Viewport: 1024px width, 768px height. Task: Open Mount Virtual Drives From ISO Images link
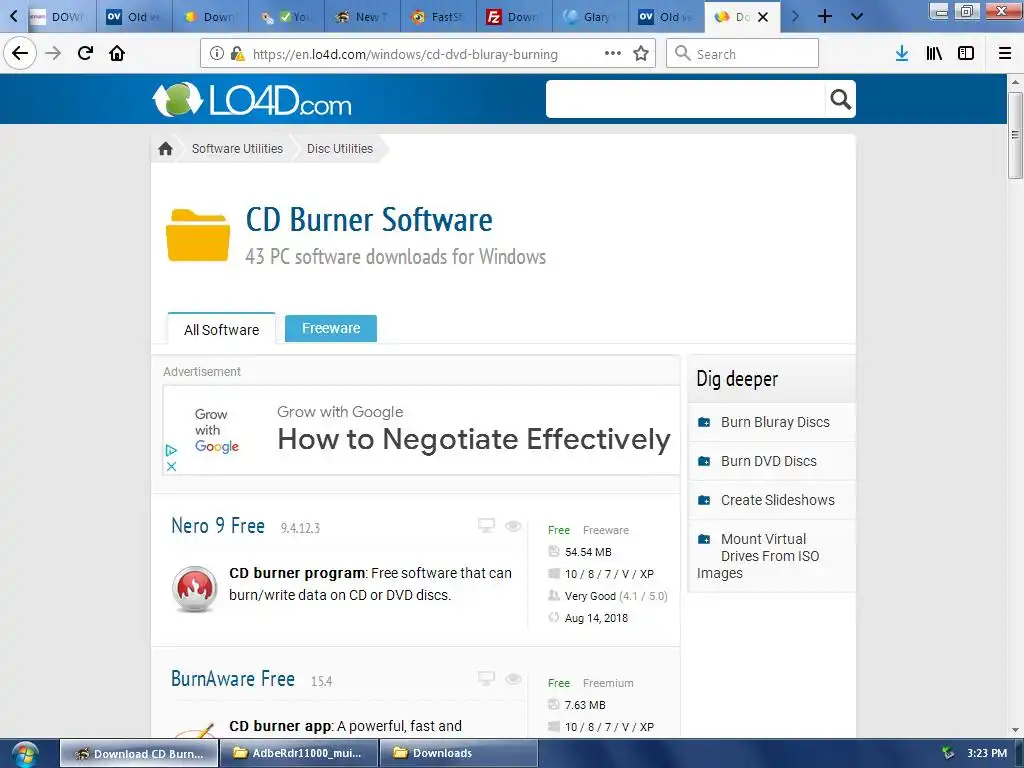tap(758, 556)
